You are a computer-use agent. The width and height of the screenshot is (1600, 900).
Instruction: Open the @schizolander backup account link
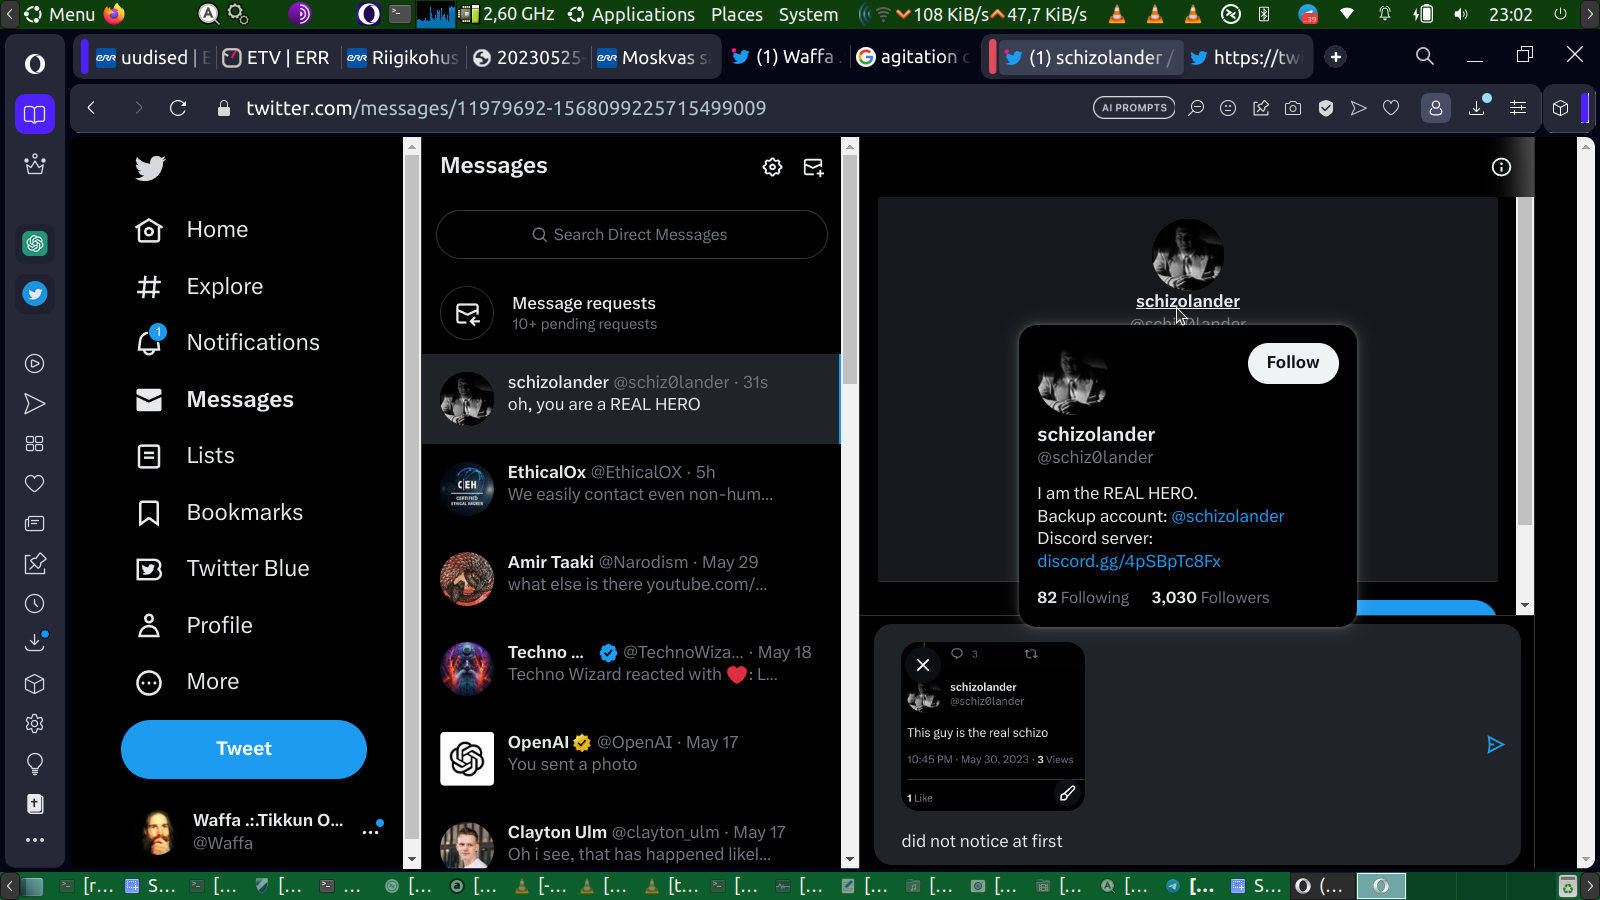point(1228,516)
